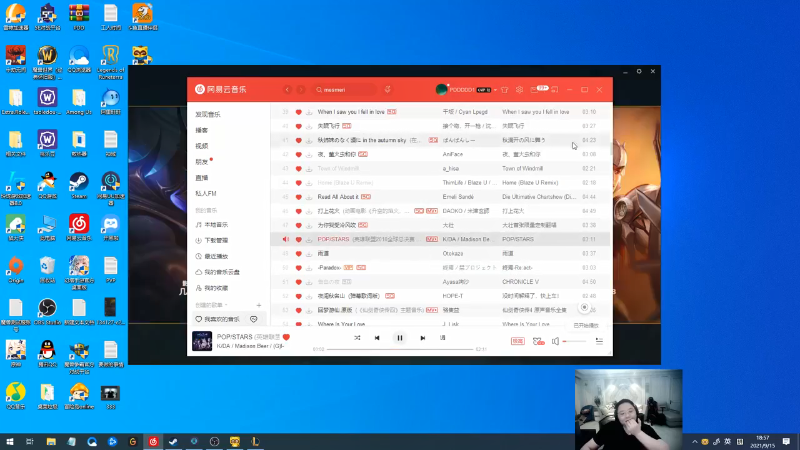The image size is (800, 450).
Task: Open the NetEase settings gear icon
Action: click(519, 90)
